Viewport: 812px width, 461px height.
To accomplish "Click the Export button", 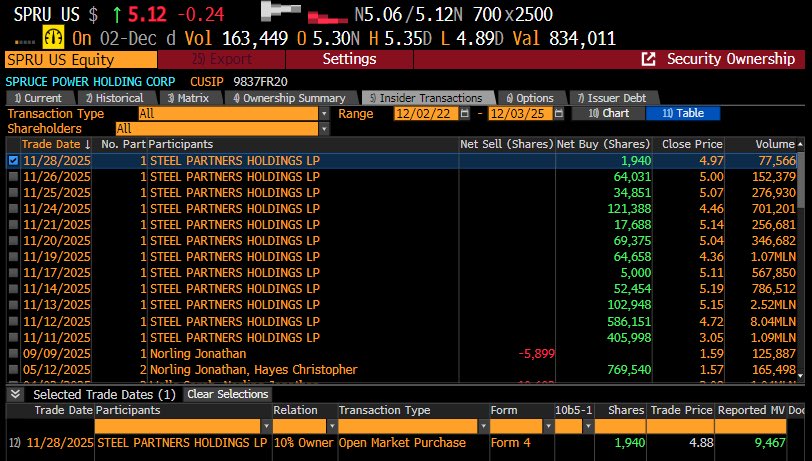I will (x=222, y=59).
